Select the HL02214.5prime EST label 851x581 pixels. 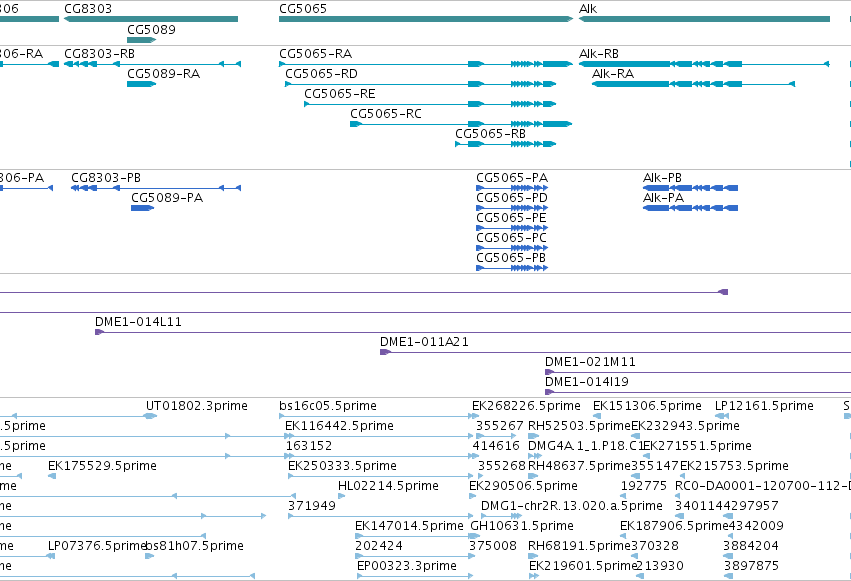pos(388,487)
